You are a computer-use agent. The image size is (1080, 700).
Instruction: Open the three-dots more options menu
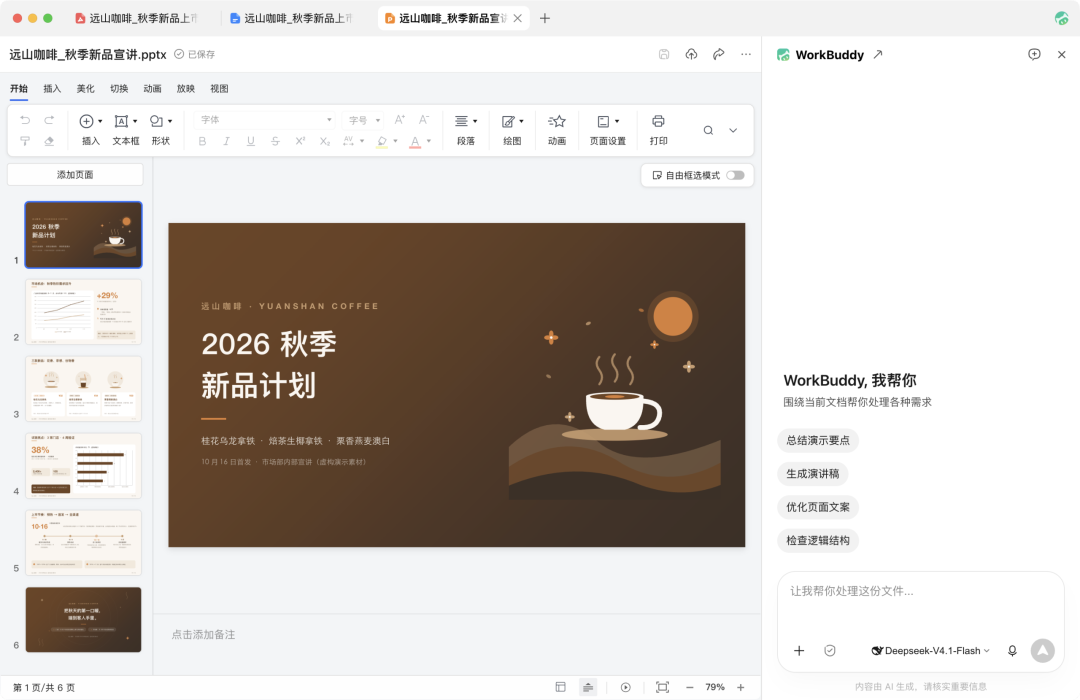point(746,54)
